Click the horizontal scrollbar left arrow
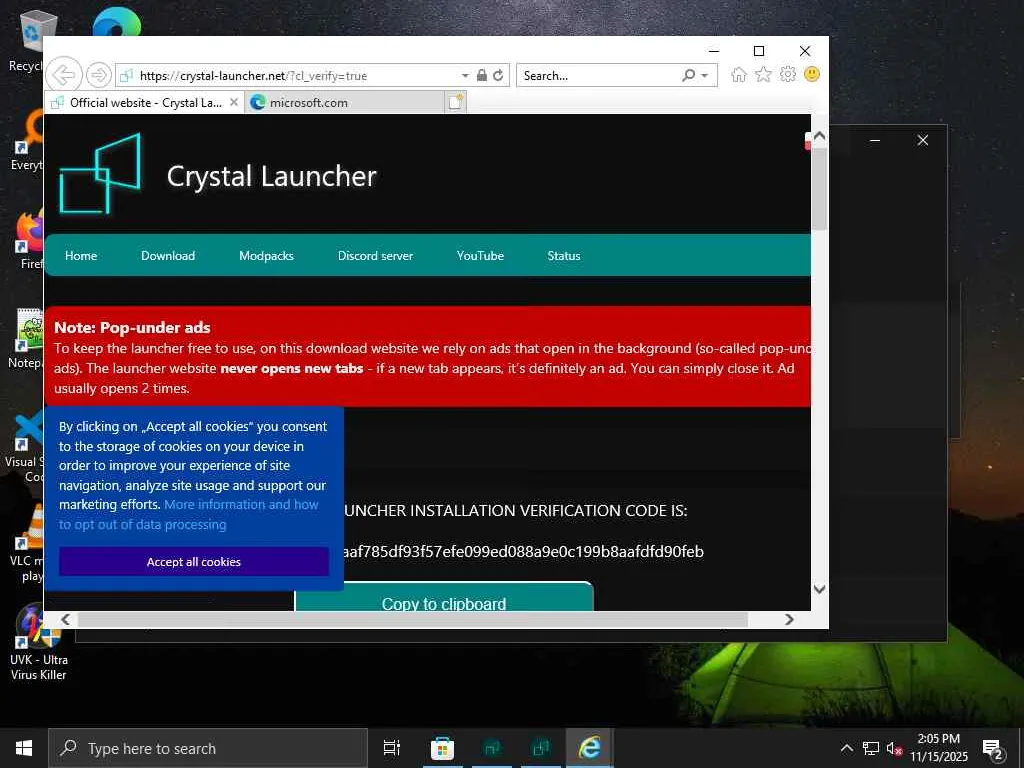Image resolution: width=1024 pixels, height=768 pixels. pos(65,619)
